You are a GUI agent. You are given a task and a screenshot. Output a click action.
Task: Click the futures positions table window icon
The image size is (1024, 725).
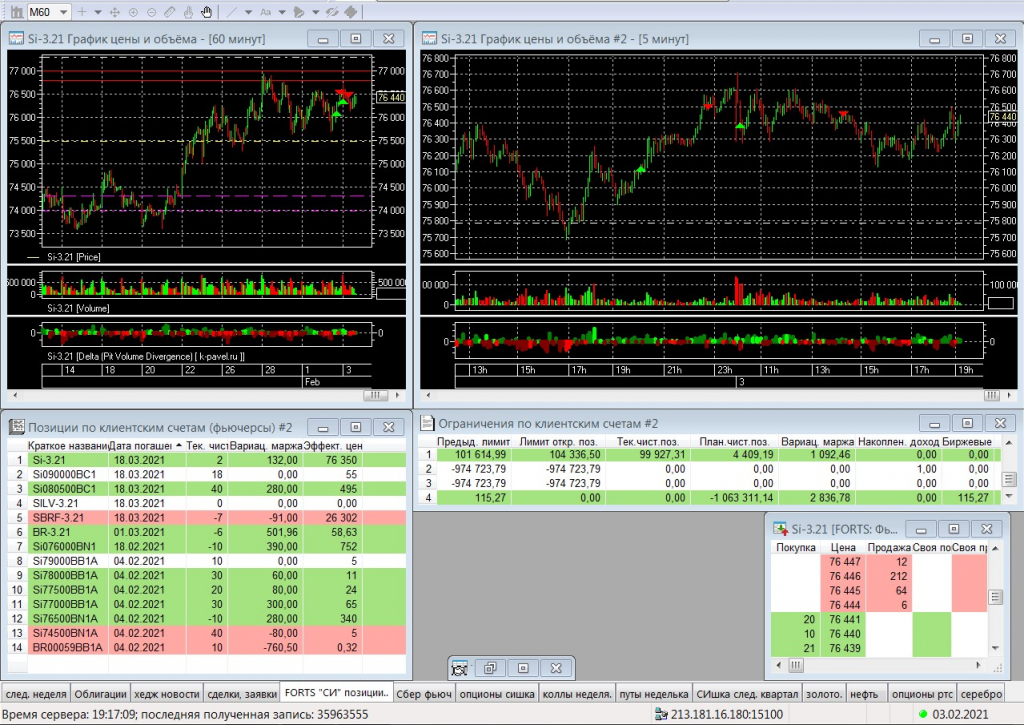click(16, 427)
